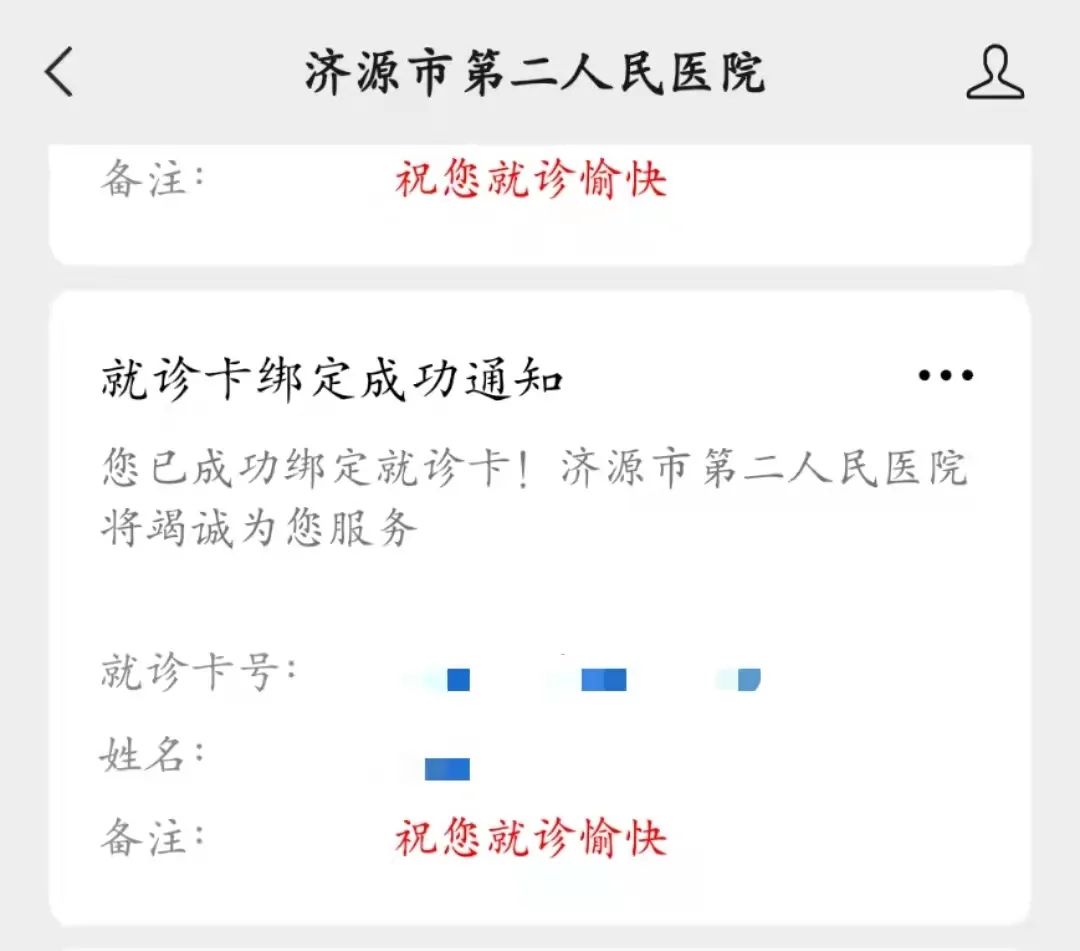Tap the blurred patient name value
The height and width of the screenshot is (951, 1080).
(447, 769)
